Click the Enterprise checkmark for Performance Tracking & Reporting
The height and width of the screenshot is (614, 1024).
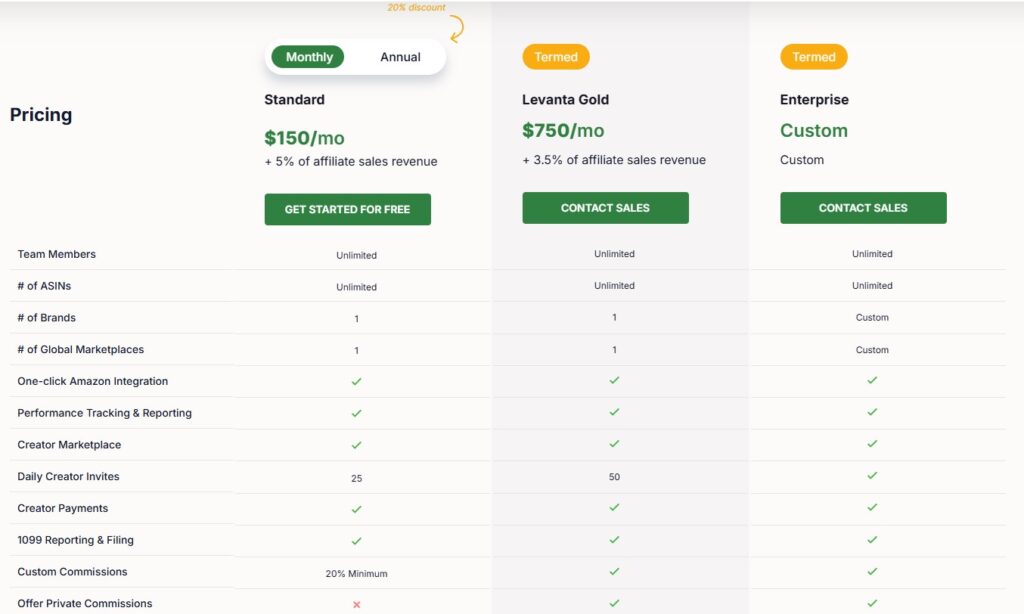click(872, 412)
